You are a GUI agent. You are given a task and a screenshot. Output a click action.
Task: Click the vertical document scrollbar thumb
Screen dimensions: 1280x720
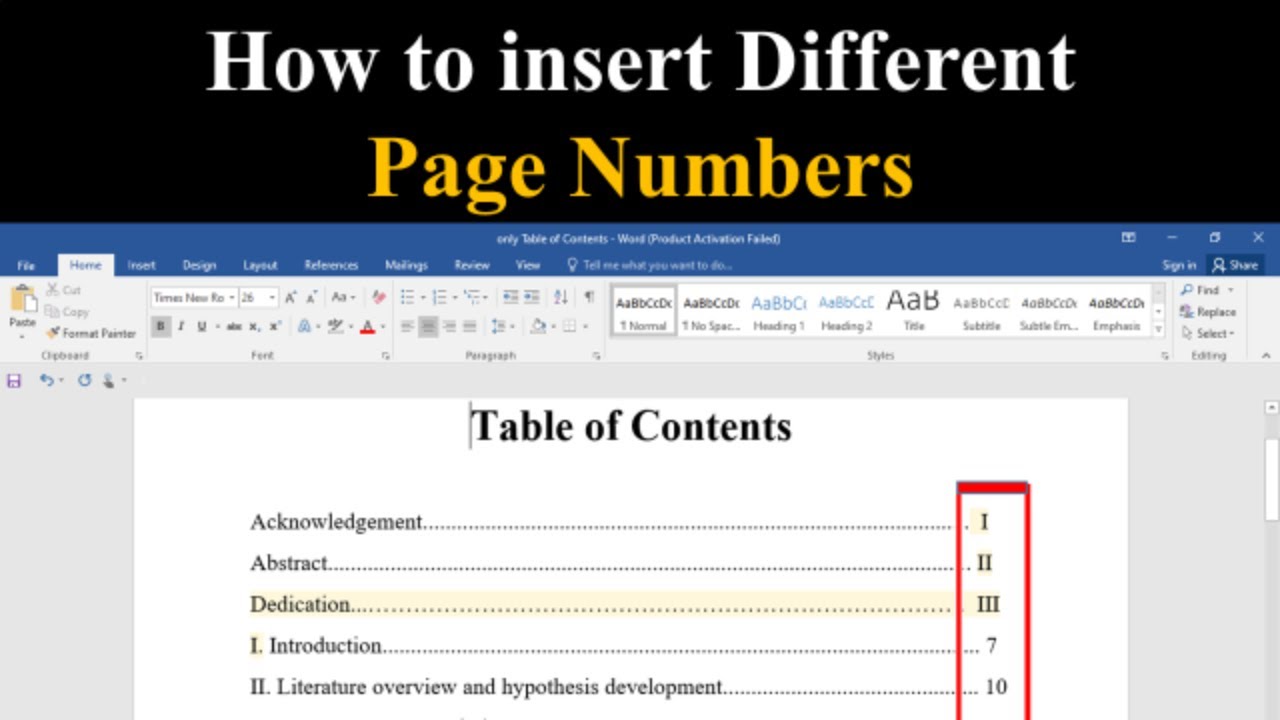[1272, 478]
